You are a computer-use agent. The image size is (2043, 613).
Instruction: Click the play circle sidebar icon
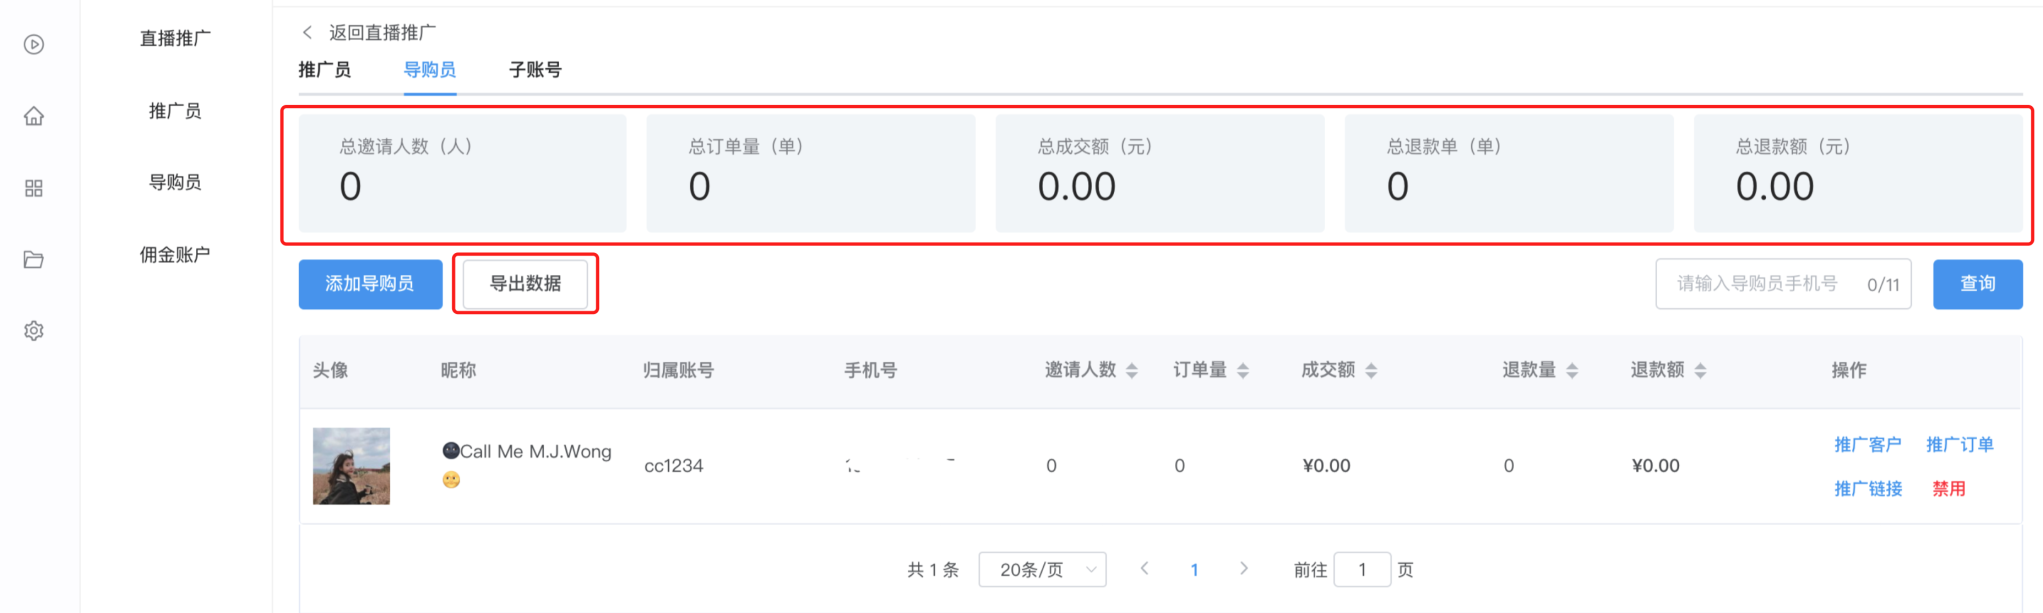tap(34, 44)
